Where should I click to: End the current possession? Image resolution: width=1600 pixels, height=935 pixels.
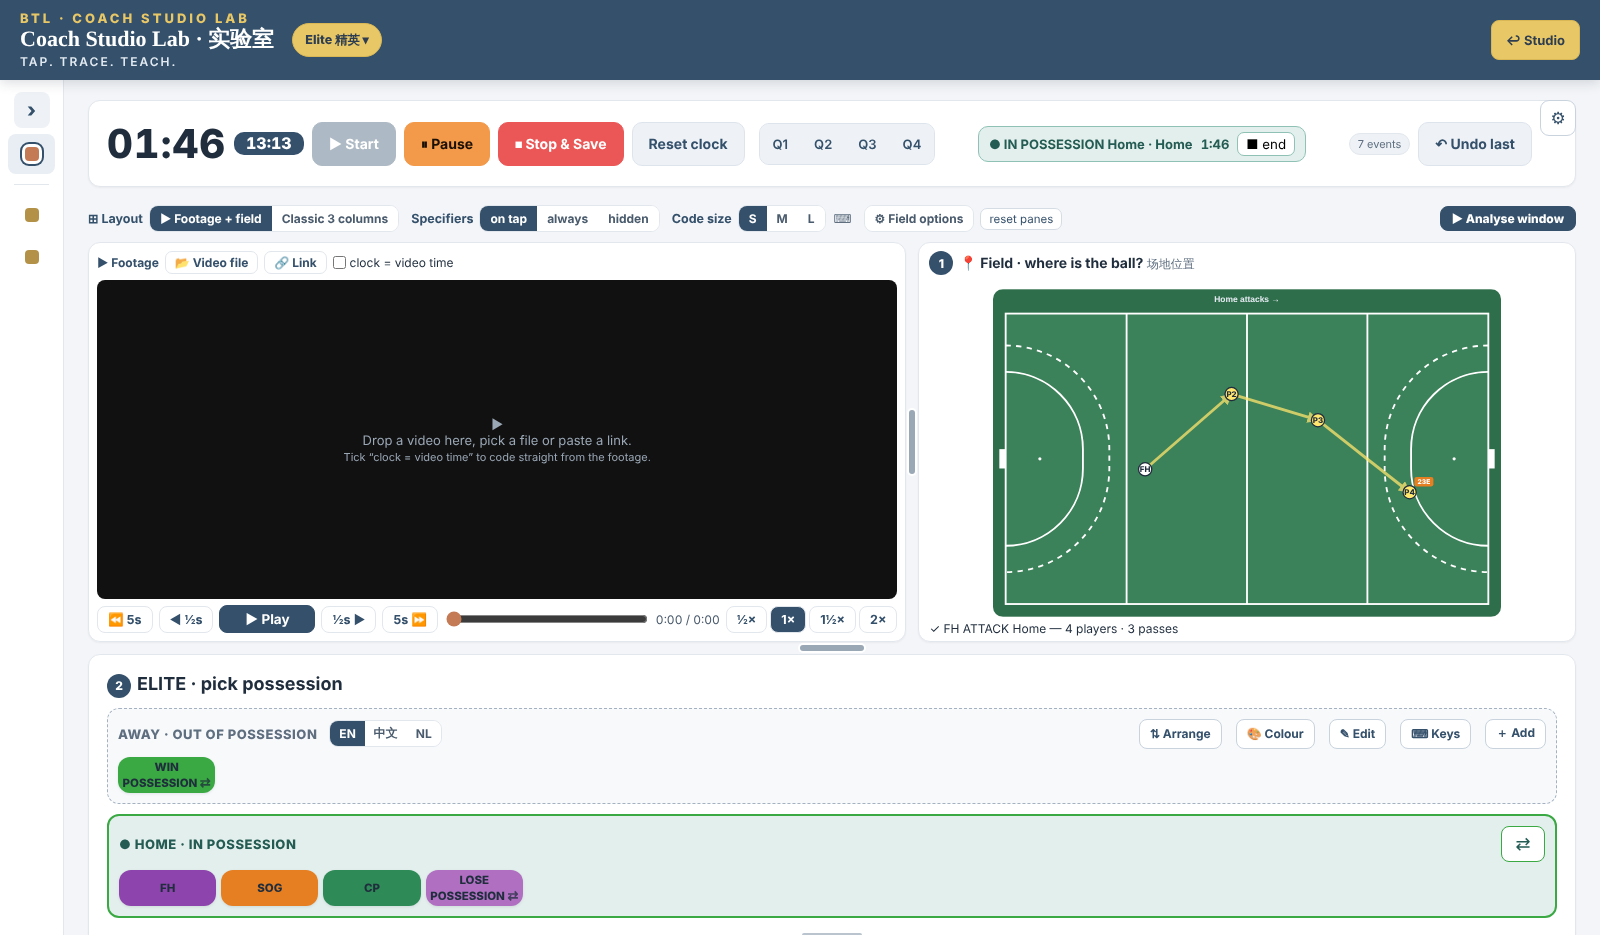(x=1266, y=144)
